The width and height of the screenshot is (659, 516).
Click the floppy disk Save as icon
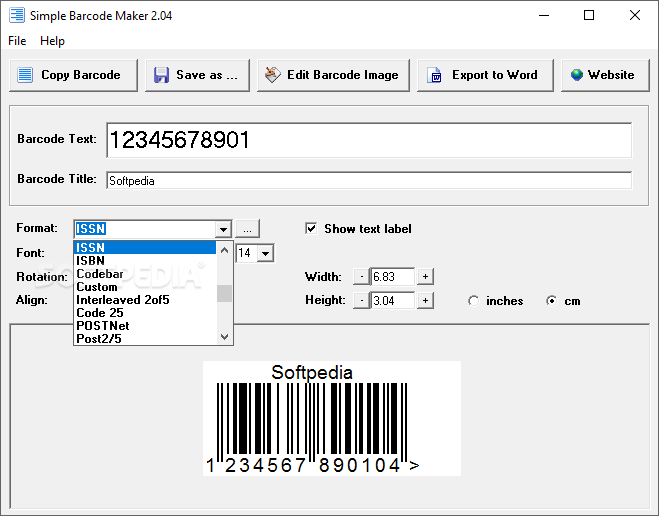point(161,75)
